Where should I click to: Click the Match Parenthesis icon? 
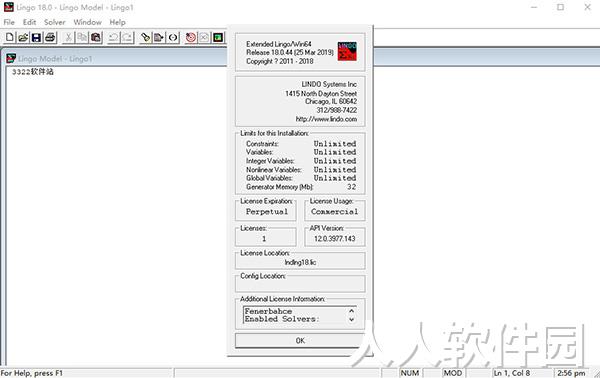tap(173, 37)
